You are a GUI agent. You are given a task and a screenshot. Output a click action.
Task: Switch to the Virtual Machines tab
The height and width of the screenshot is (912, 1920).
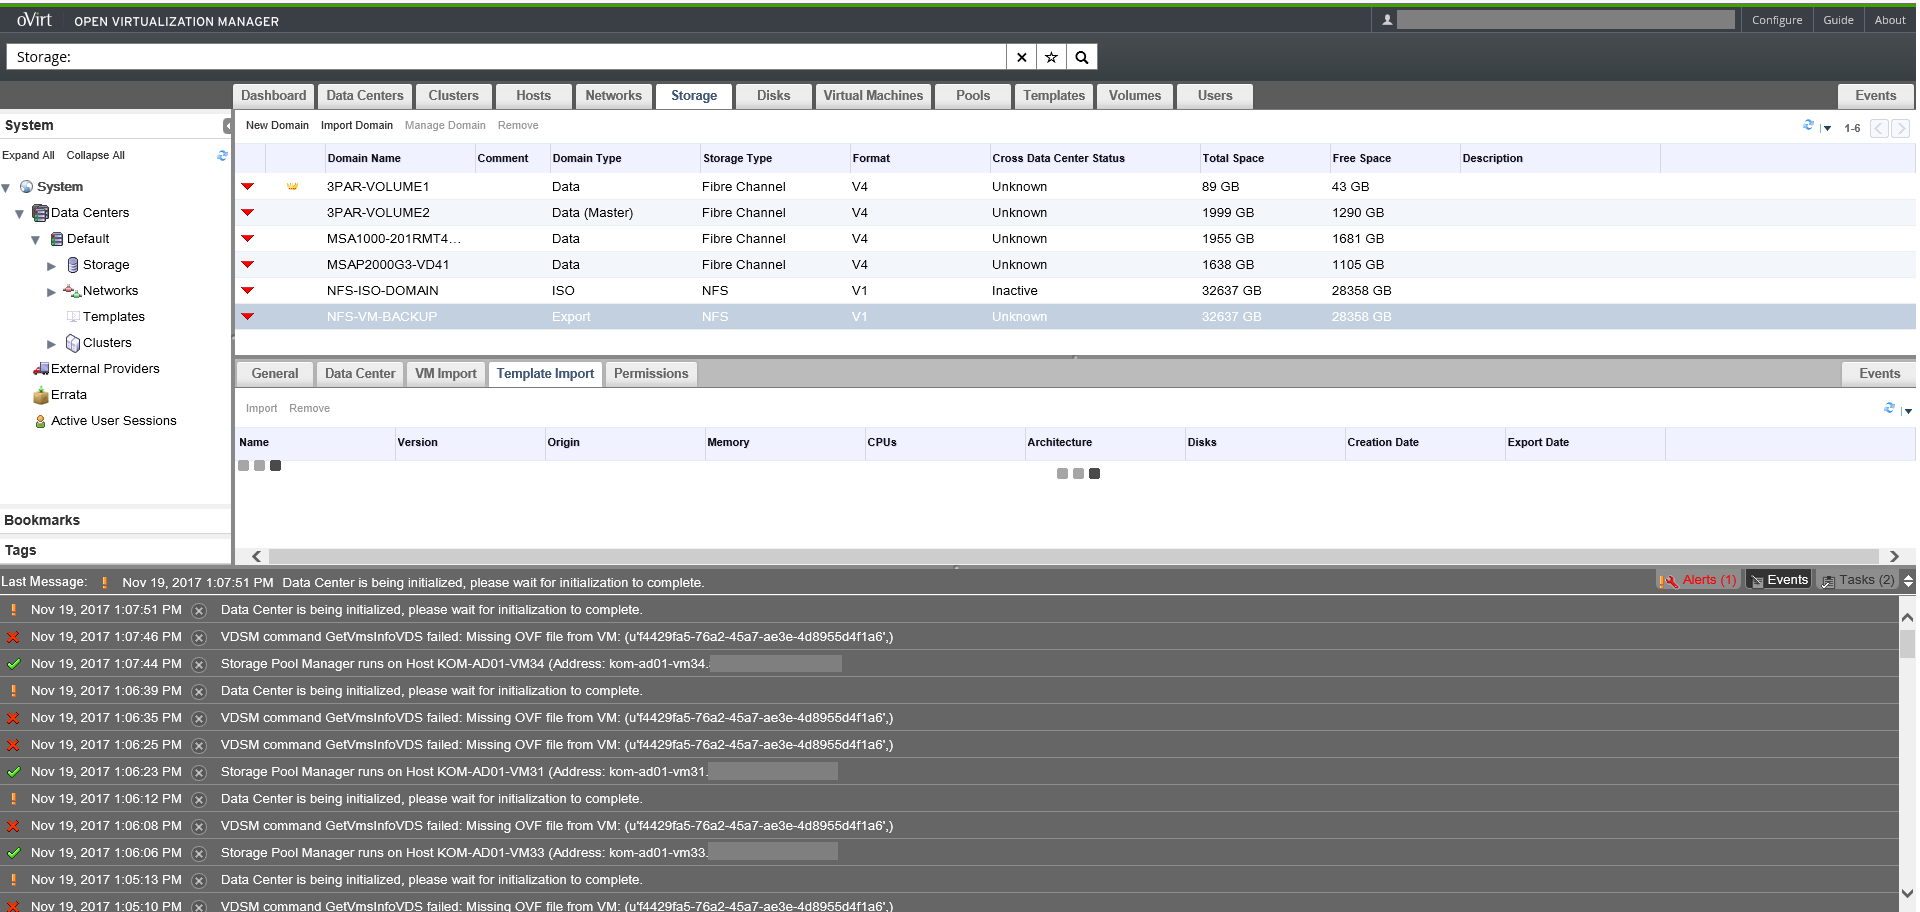[x=872, y=96]
